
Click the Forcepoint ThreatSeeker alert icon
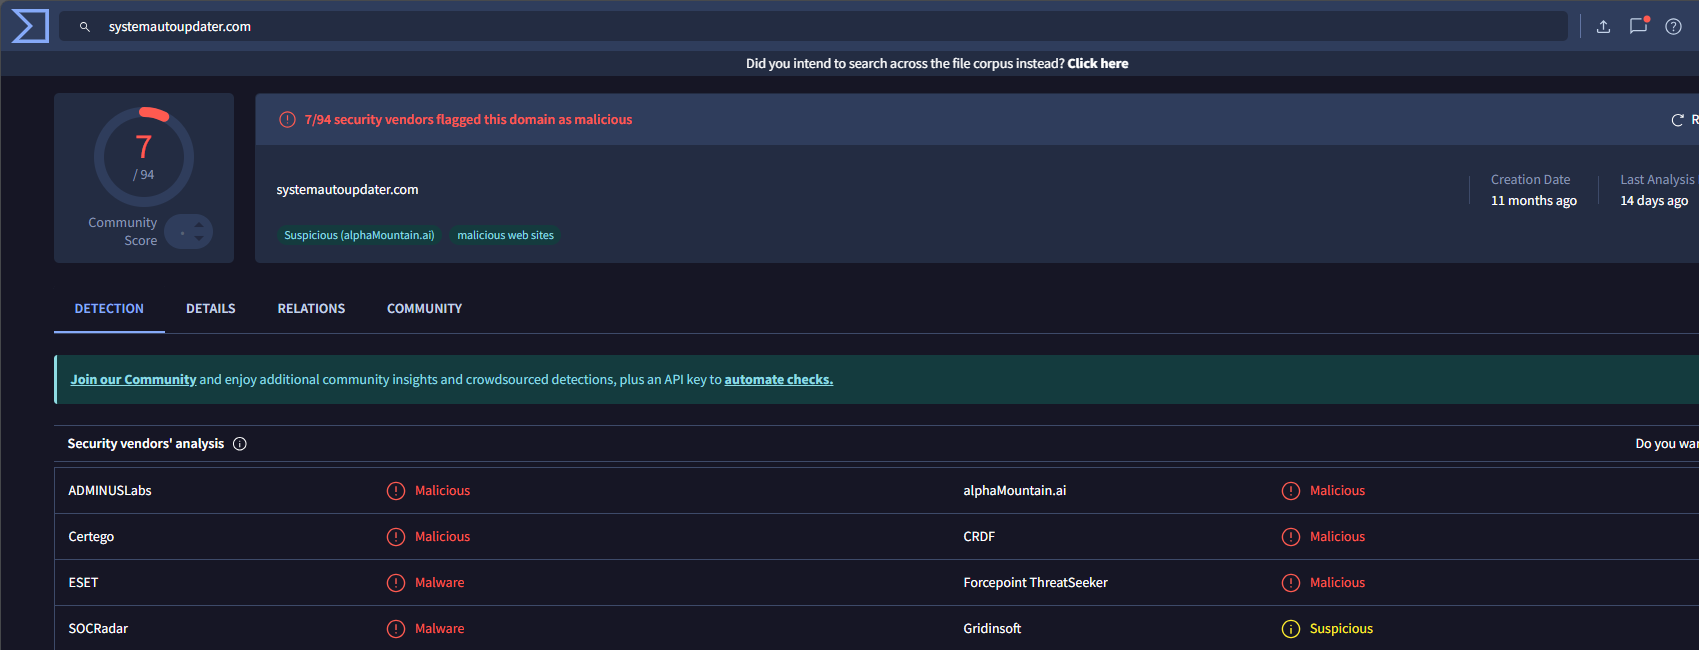click(x=1291, y=583)
